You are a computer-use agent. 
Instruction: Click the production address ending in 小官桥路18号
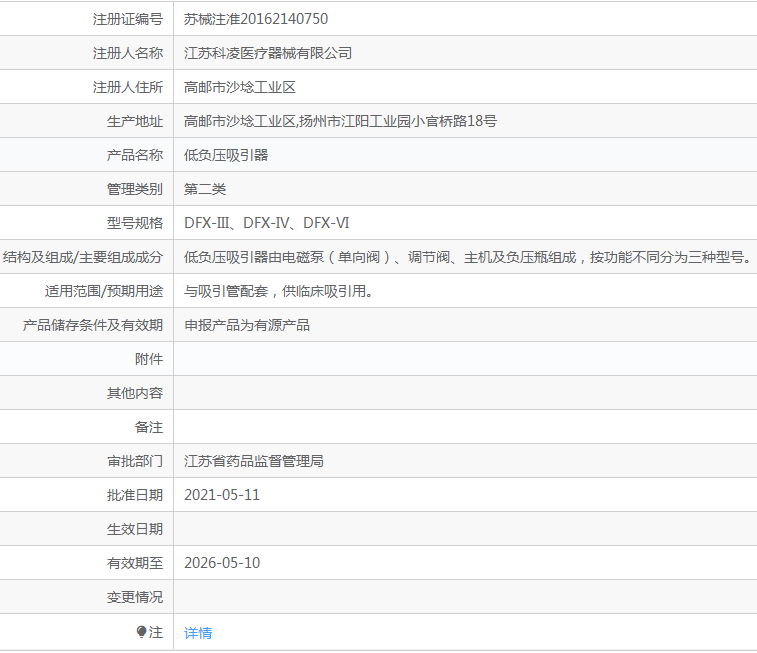pyautogui.click(x=340, y=121)
